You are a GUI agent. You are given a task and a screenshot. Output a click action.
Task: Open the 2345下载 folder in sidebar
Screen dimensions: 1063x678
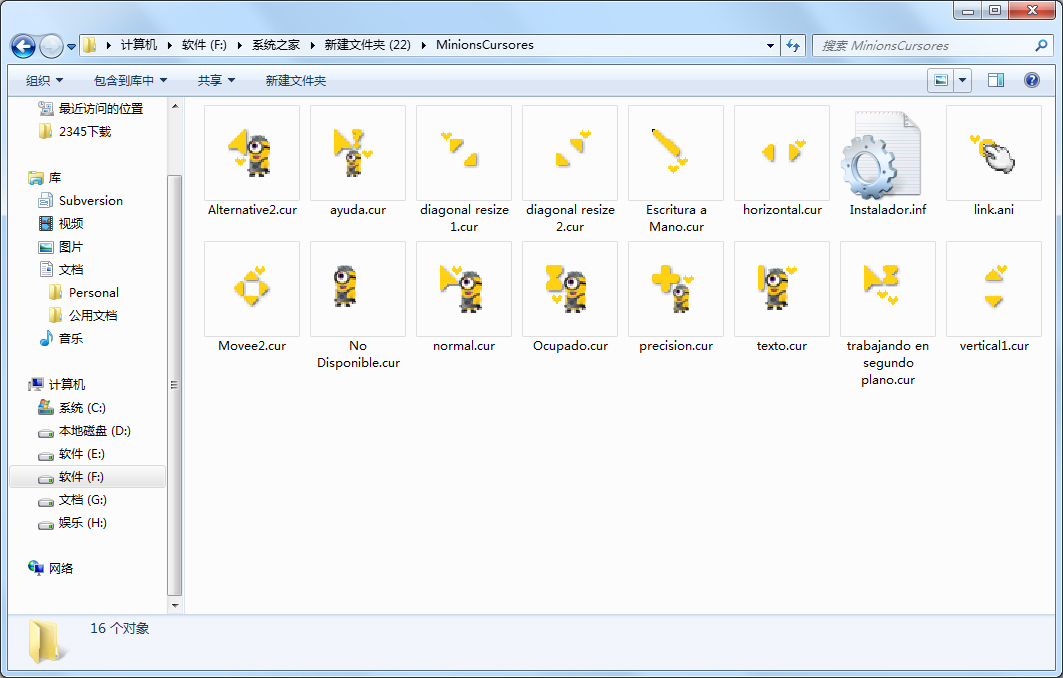75,132
